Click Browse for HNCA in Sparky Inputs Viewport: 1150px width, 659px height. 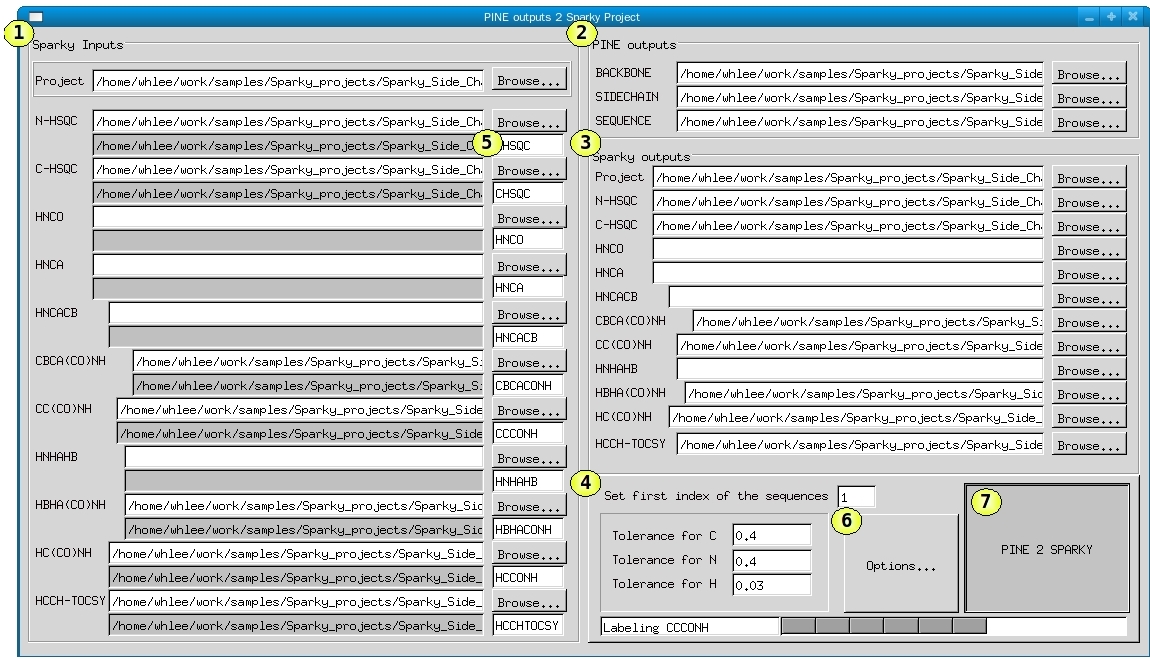pyautogui.click(x=529, y=266)
